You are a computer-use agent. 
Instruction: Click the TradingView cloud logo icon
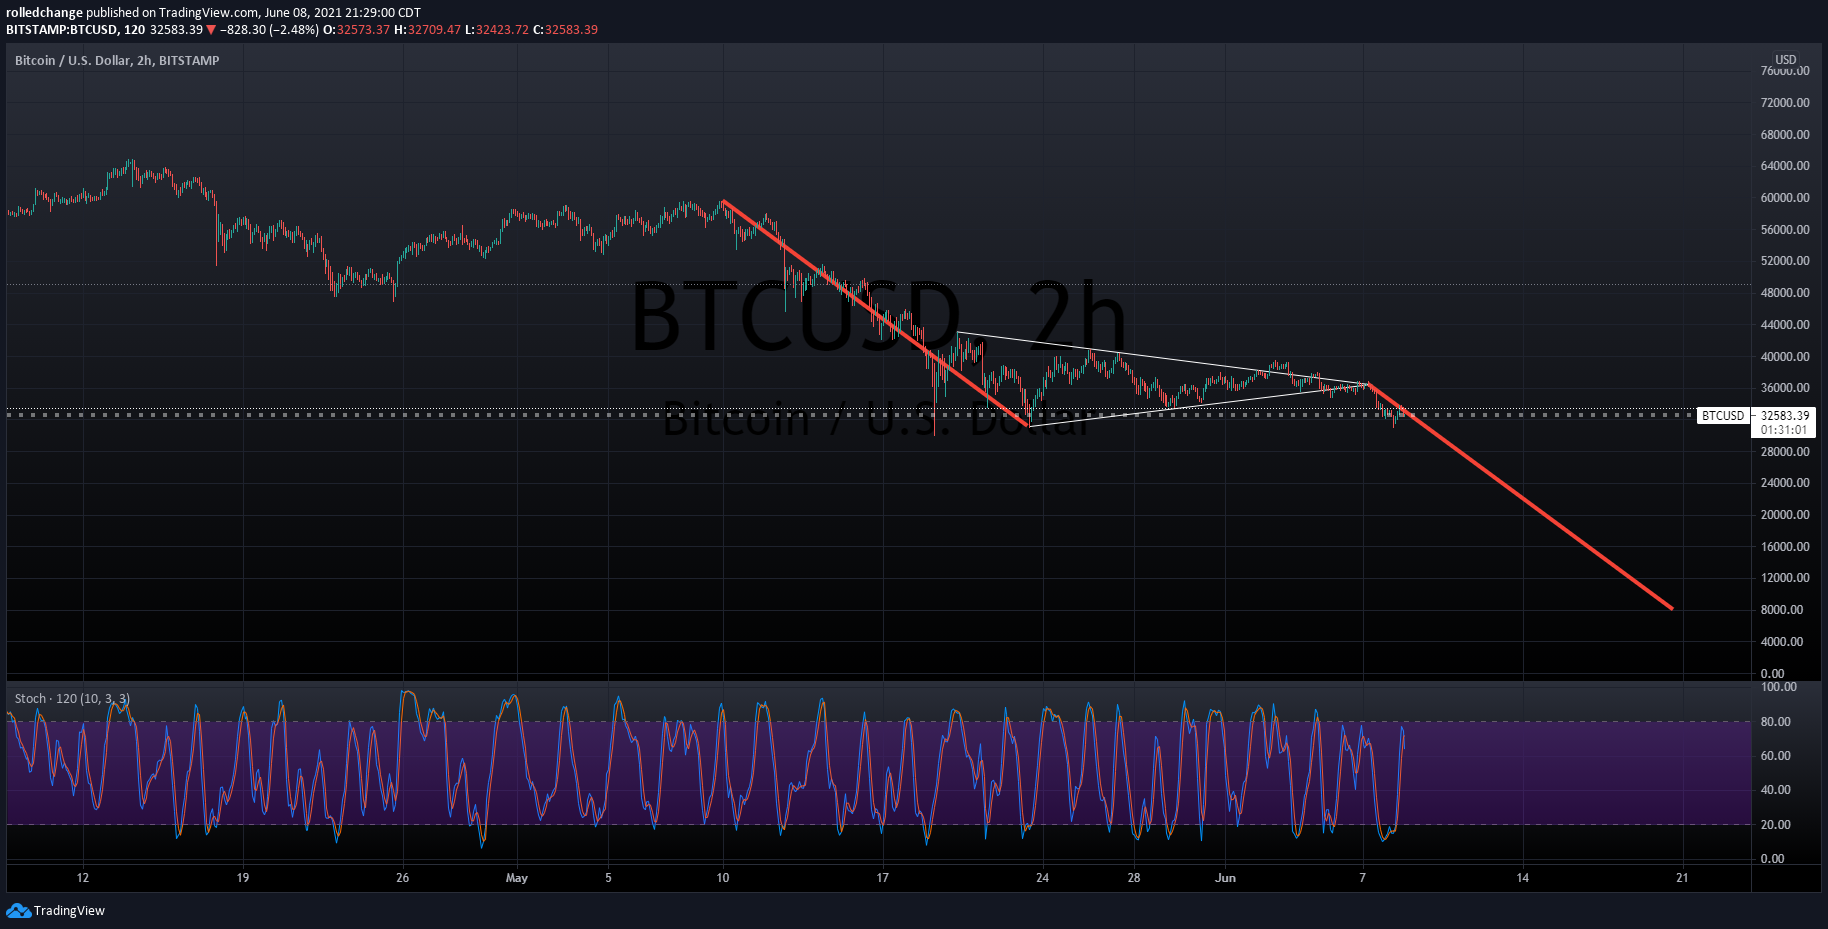click(18, 910)
